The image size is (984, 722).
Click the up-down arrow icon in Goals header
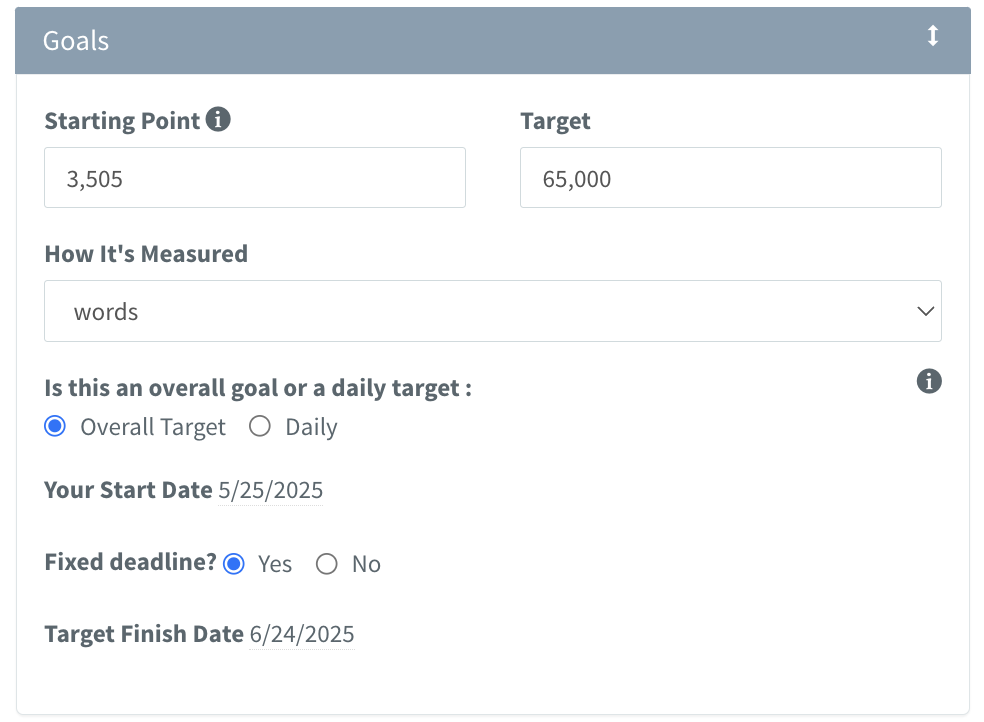click(932, 37)
